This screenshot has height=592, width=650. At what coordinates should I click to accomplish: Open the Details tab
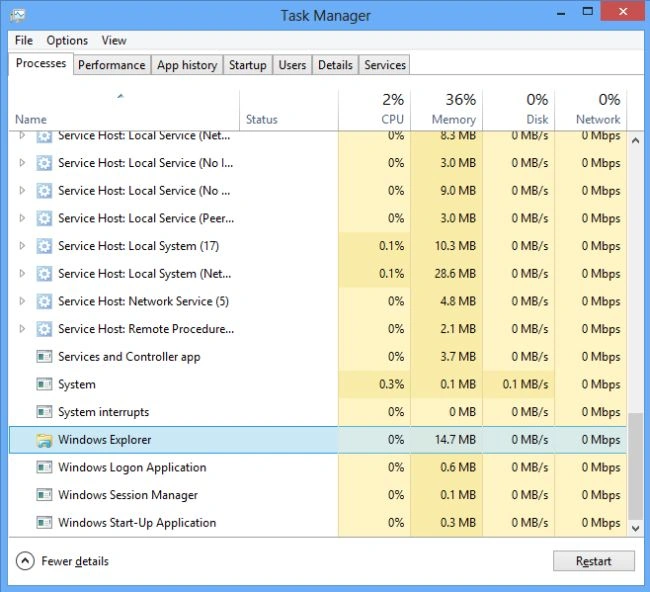coord(335,65)
